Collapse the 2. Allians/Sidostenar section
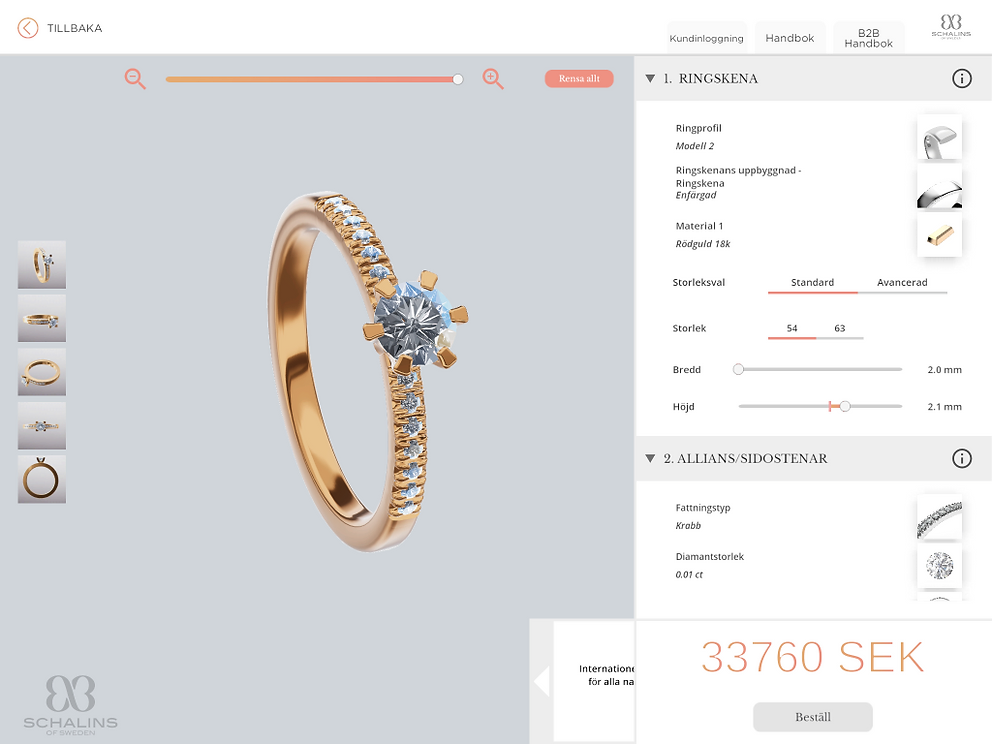 [x=650, y=458]
